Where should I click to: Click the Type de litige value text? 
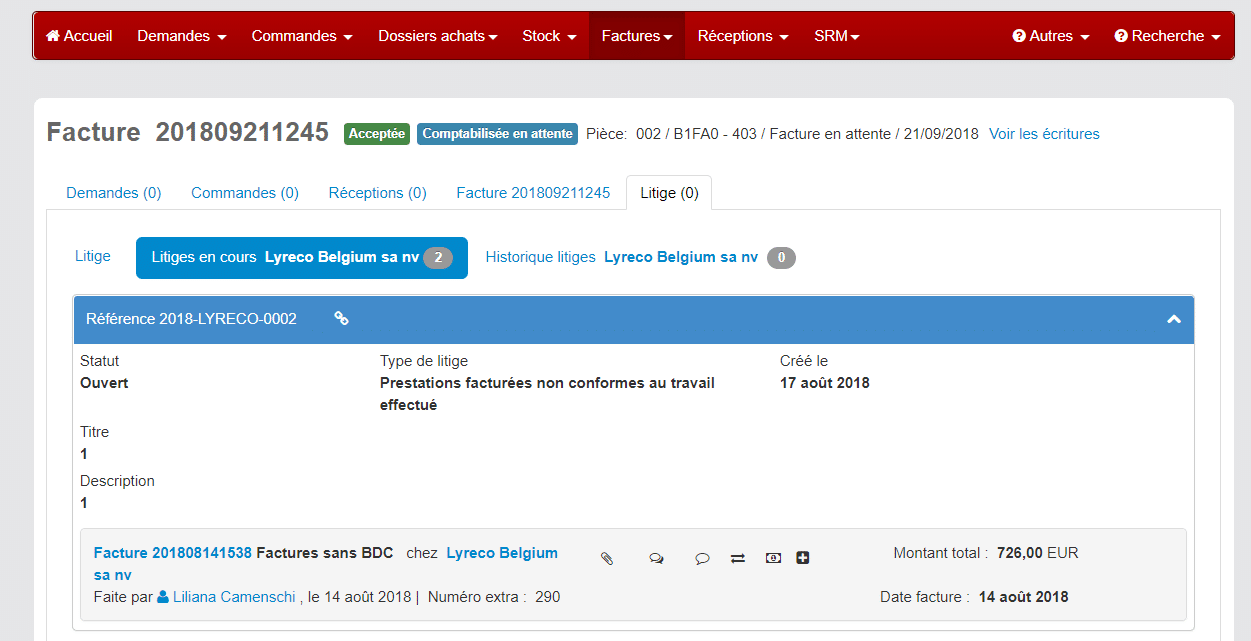[x=547, y=394]
